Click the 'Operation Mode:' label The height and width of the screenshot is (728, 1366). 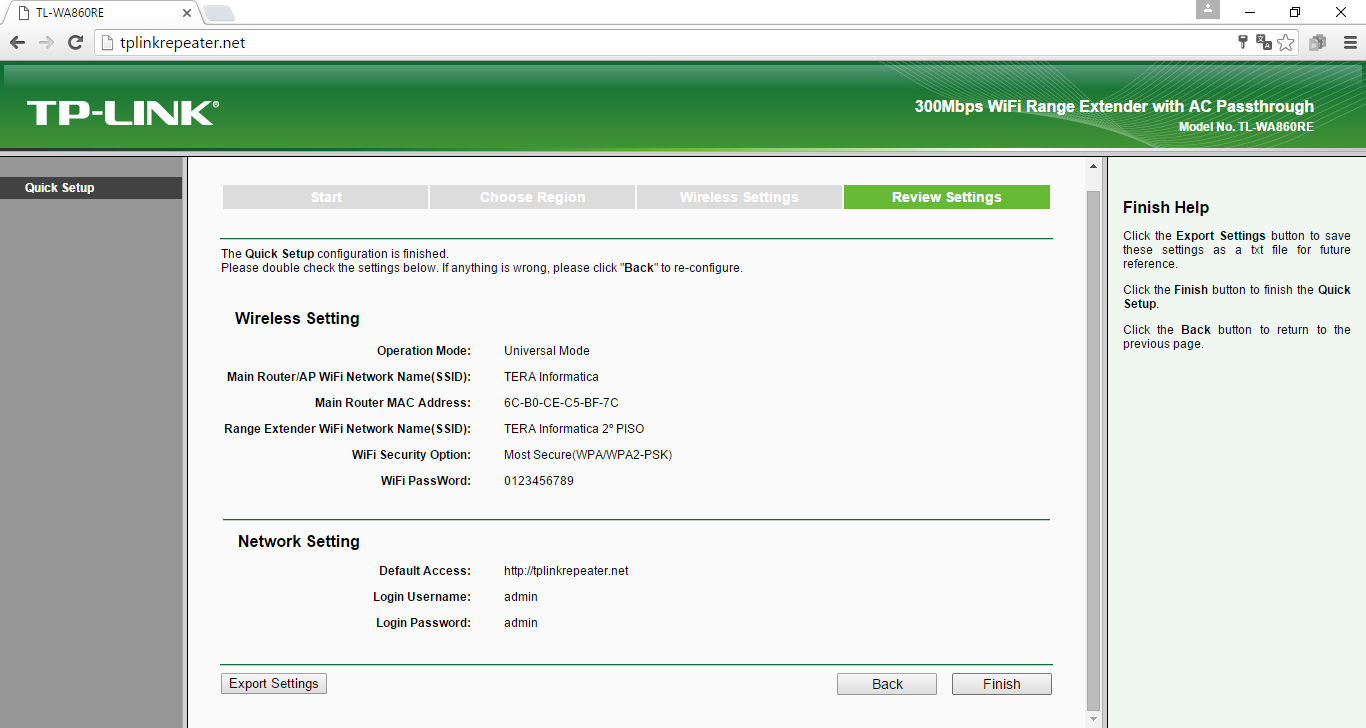tap(424, 351)
